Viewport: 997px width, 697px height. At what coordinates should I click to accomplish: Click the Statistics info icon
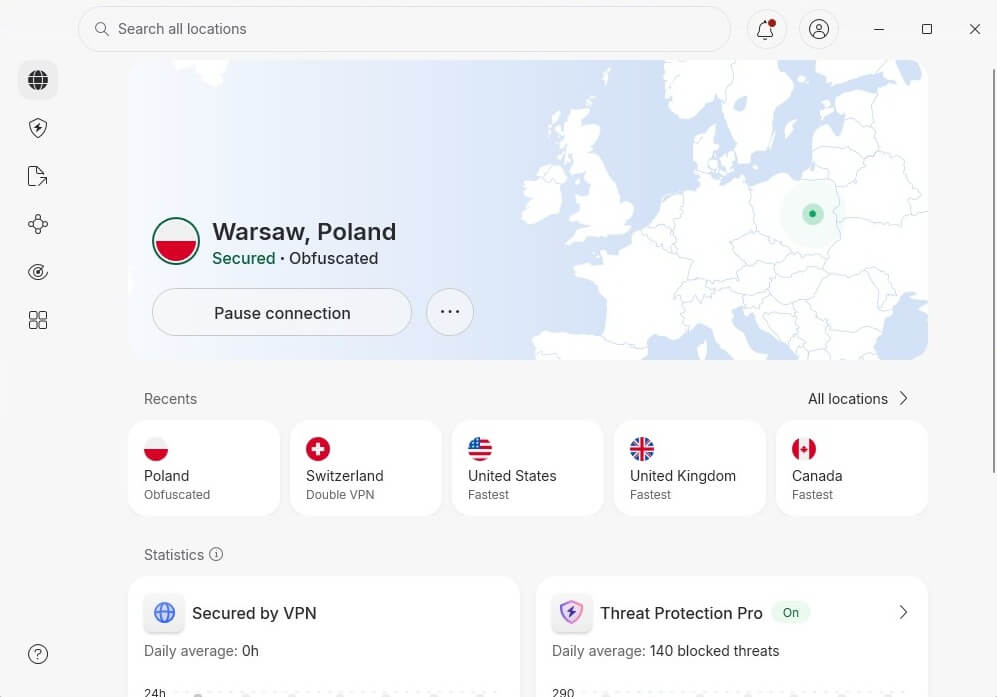(216, 555)
